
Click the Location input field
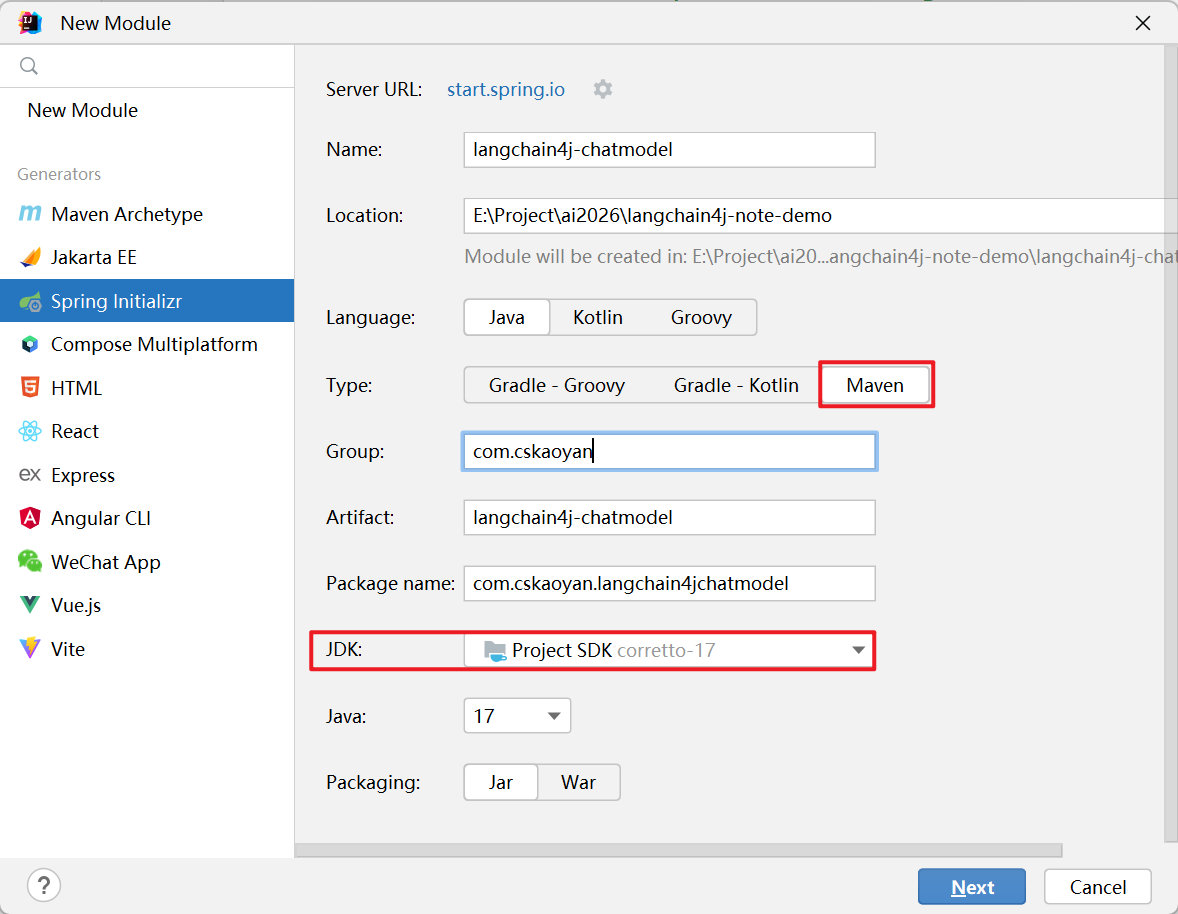click(820, 216)
